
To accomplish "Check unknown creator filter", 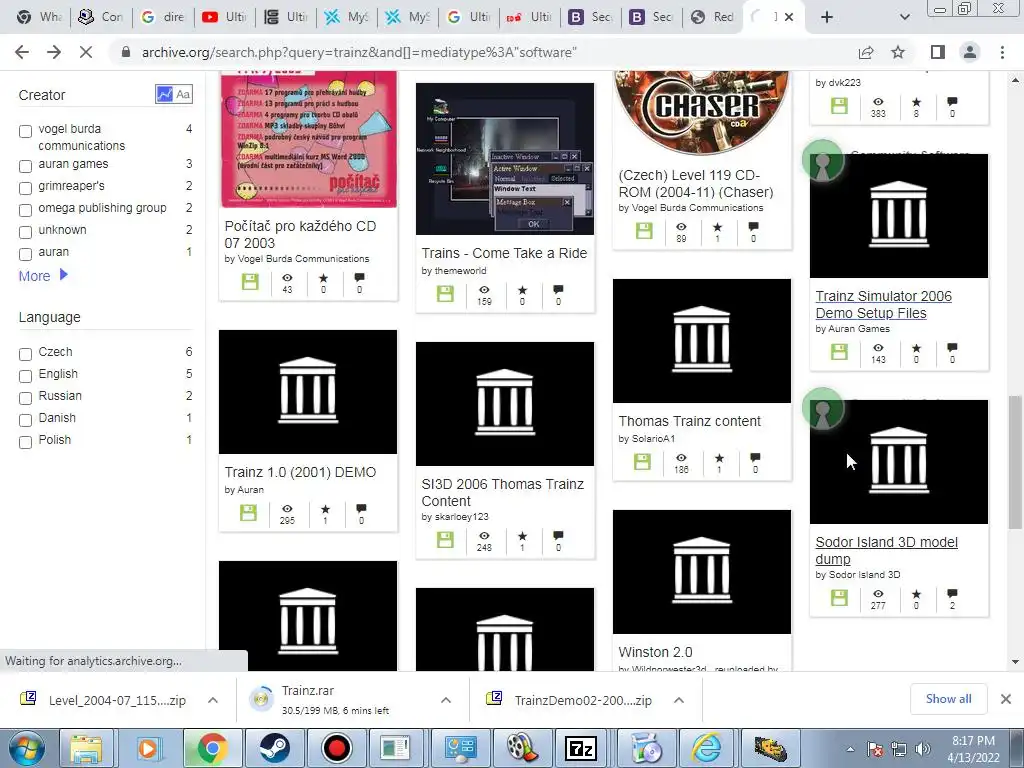I will [25, 232].
